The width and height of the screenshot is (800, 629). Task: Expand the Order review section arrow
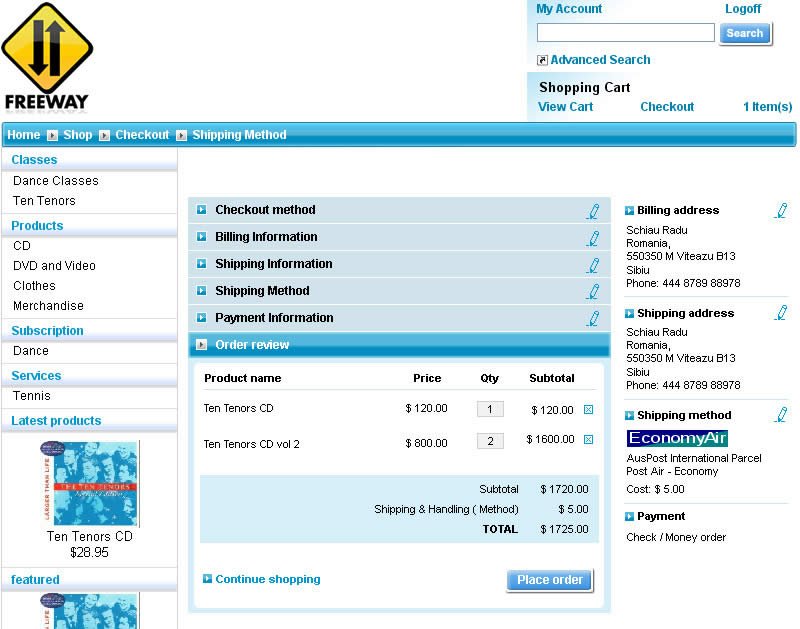pos(202,345)
